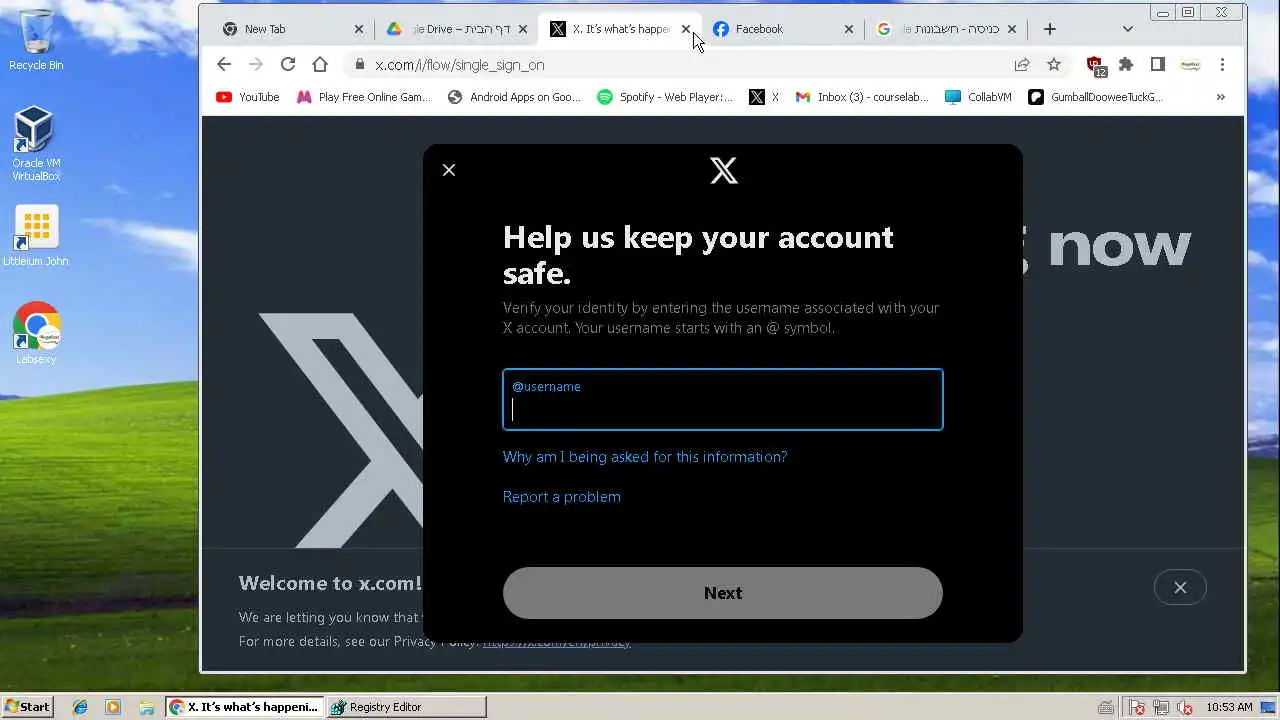Click the taskbar clock
The image size is (1280, 720).
(x=1229, y=707)
